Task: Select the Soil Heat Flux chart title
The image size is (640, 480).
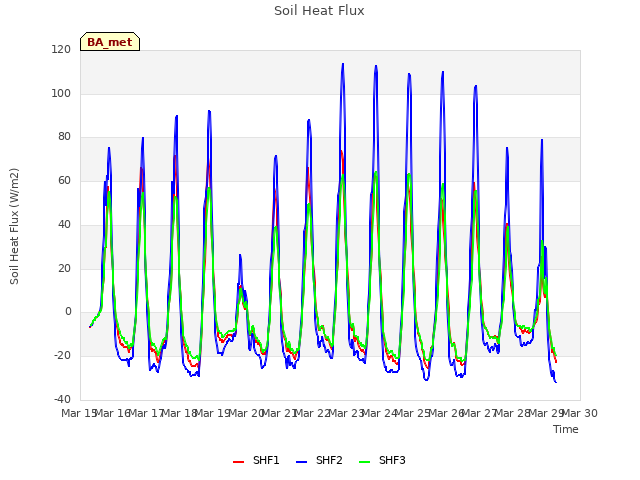Action: [319, 11]
